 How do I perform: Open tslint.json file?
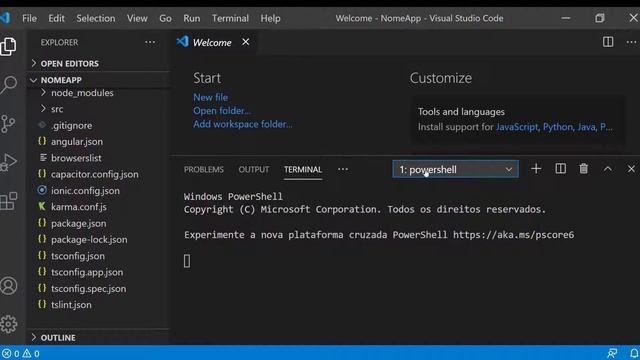point(71,305)
